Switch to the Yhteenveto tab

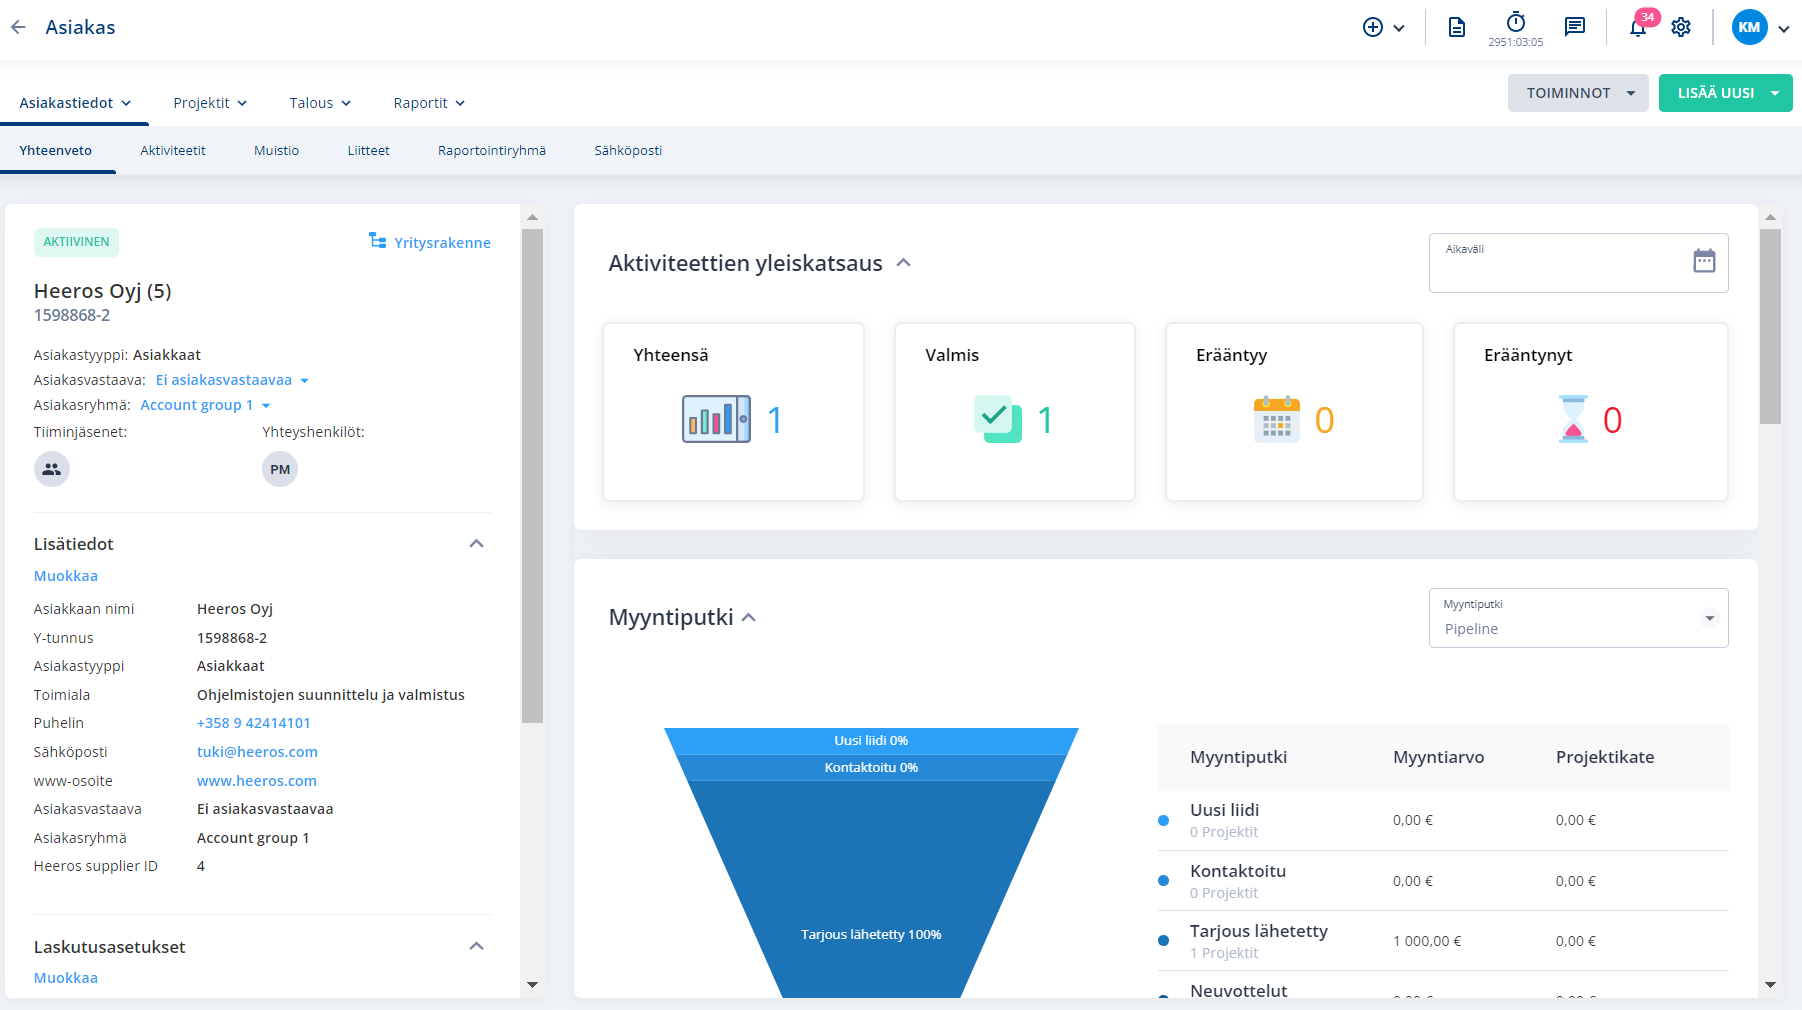(x=56, y=150)
